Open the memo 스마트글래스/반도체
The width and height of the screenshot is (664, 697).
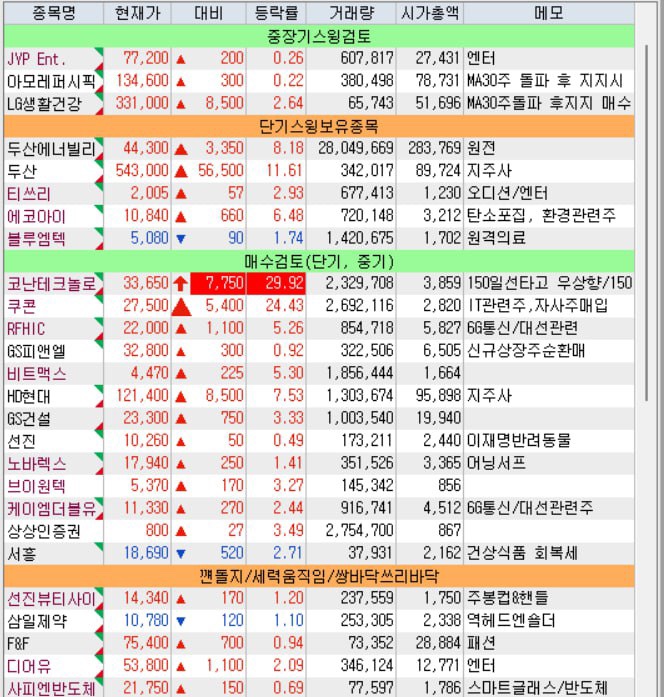tap(537, 689)
